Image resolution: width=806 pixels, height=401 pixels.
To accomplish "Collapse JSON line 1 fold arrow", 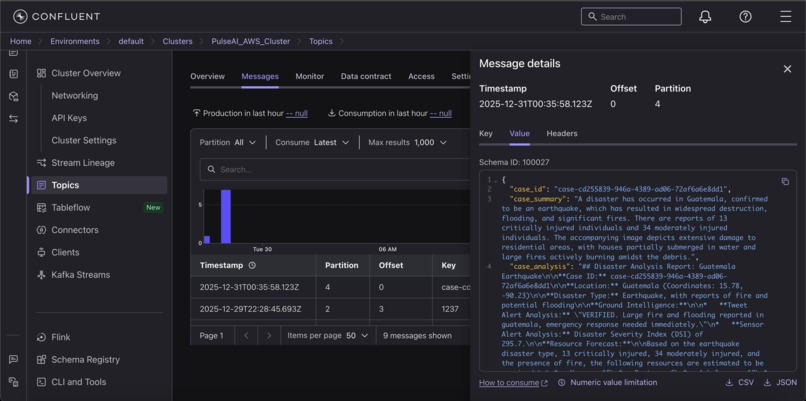I will [496, 179].
